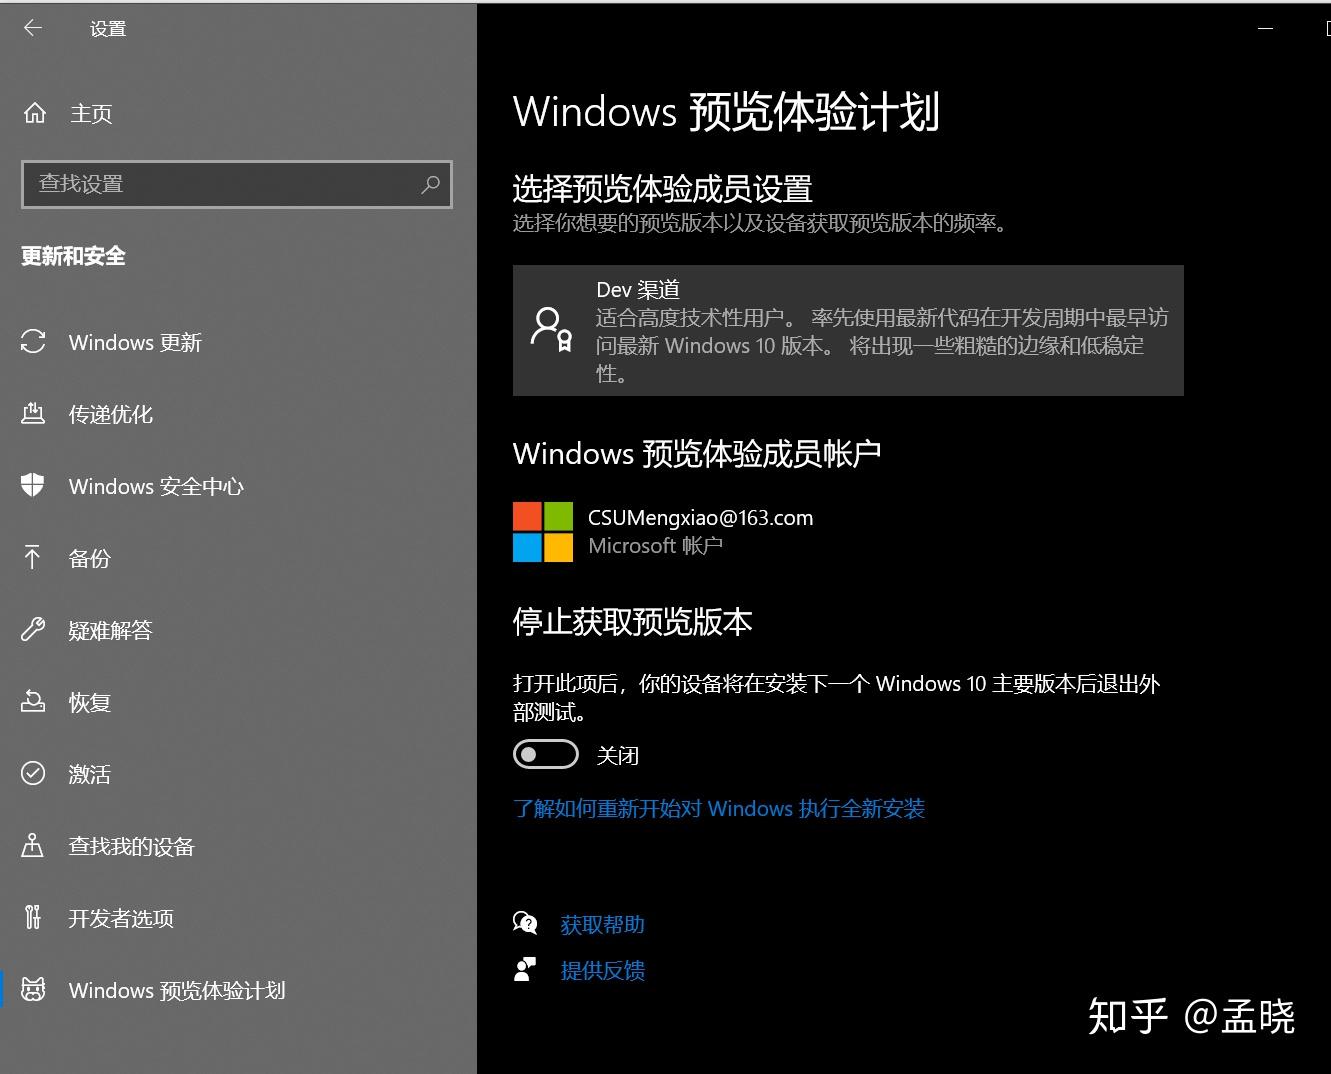This screenshot has height=1074, width=1331.
Task: Go to Windows 预览体验计划 settings
Action: point(177,990)
